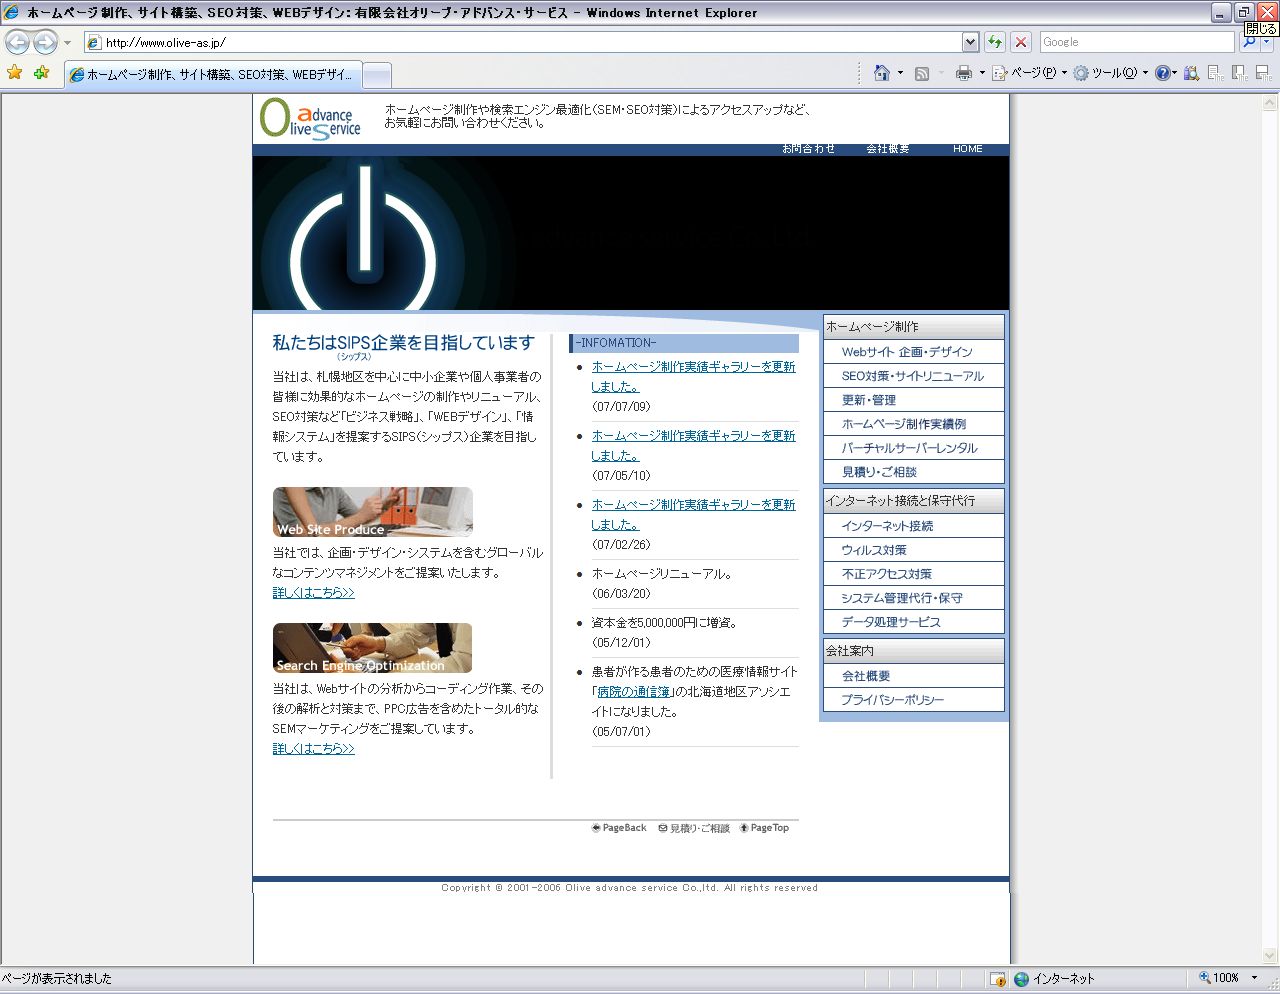Click the Home toolbar icon
1280x994 pixels.
click(x=881, y=73)
